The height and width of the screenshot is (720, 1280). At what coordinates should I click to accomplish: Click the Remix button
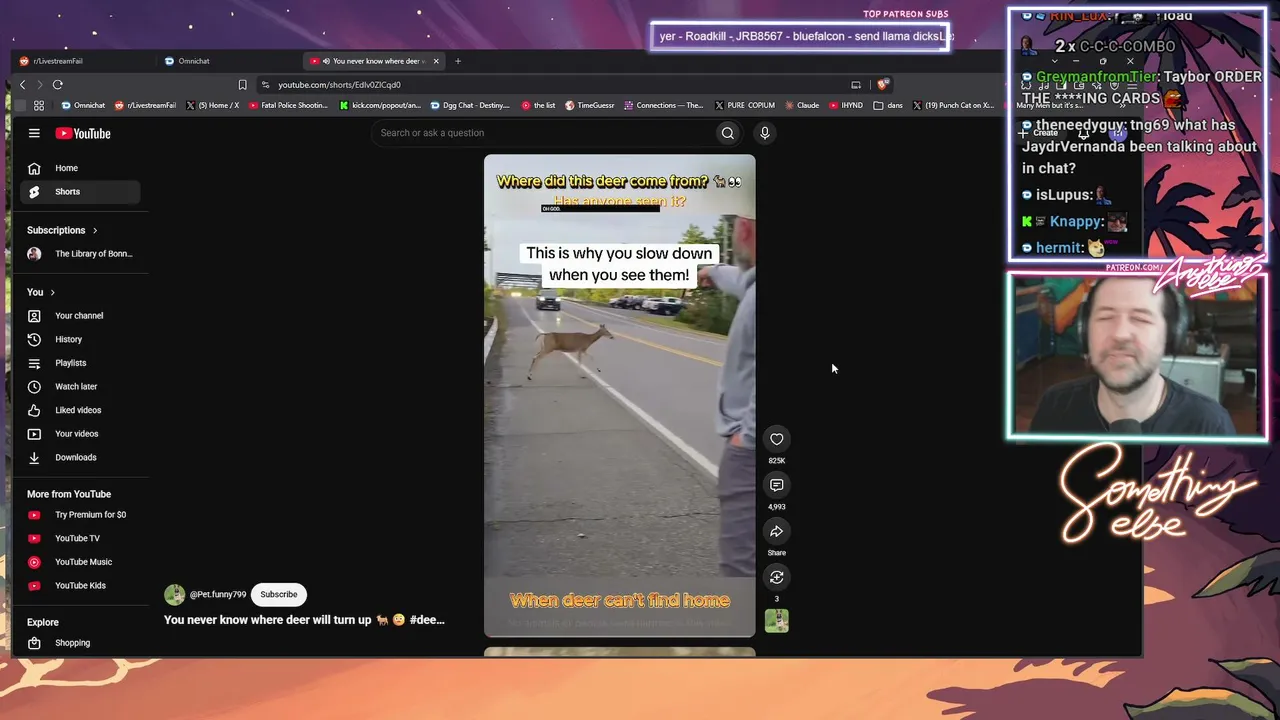(x=777, y=577)
